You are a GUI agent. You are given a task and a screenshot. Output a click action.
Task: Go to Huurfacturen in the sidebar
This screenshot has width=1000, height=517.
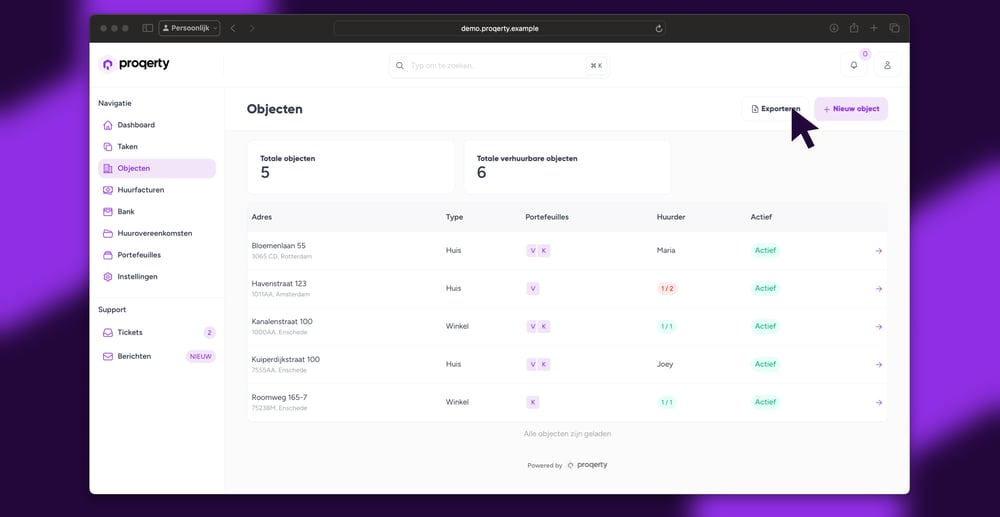[x=157, y=190]
